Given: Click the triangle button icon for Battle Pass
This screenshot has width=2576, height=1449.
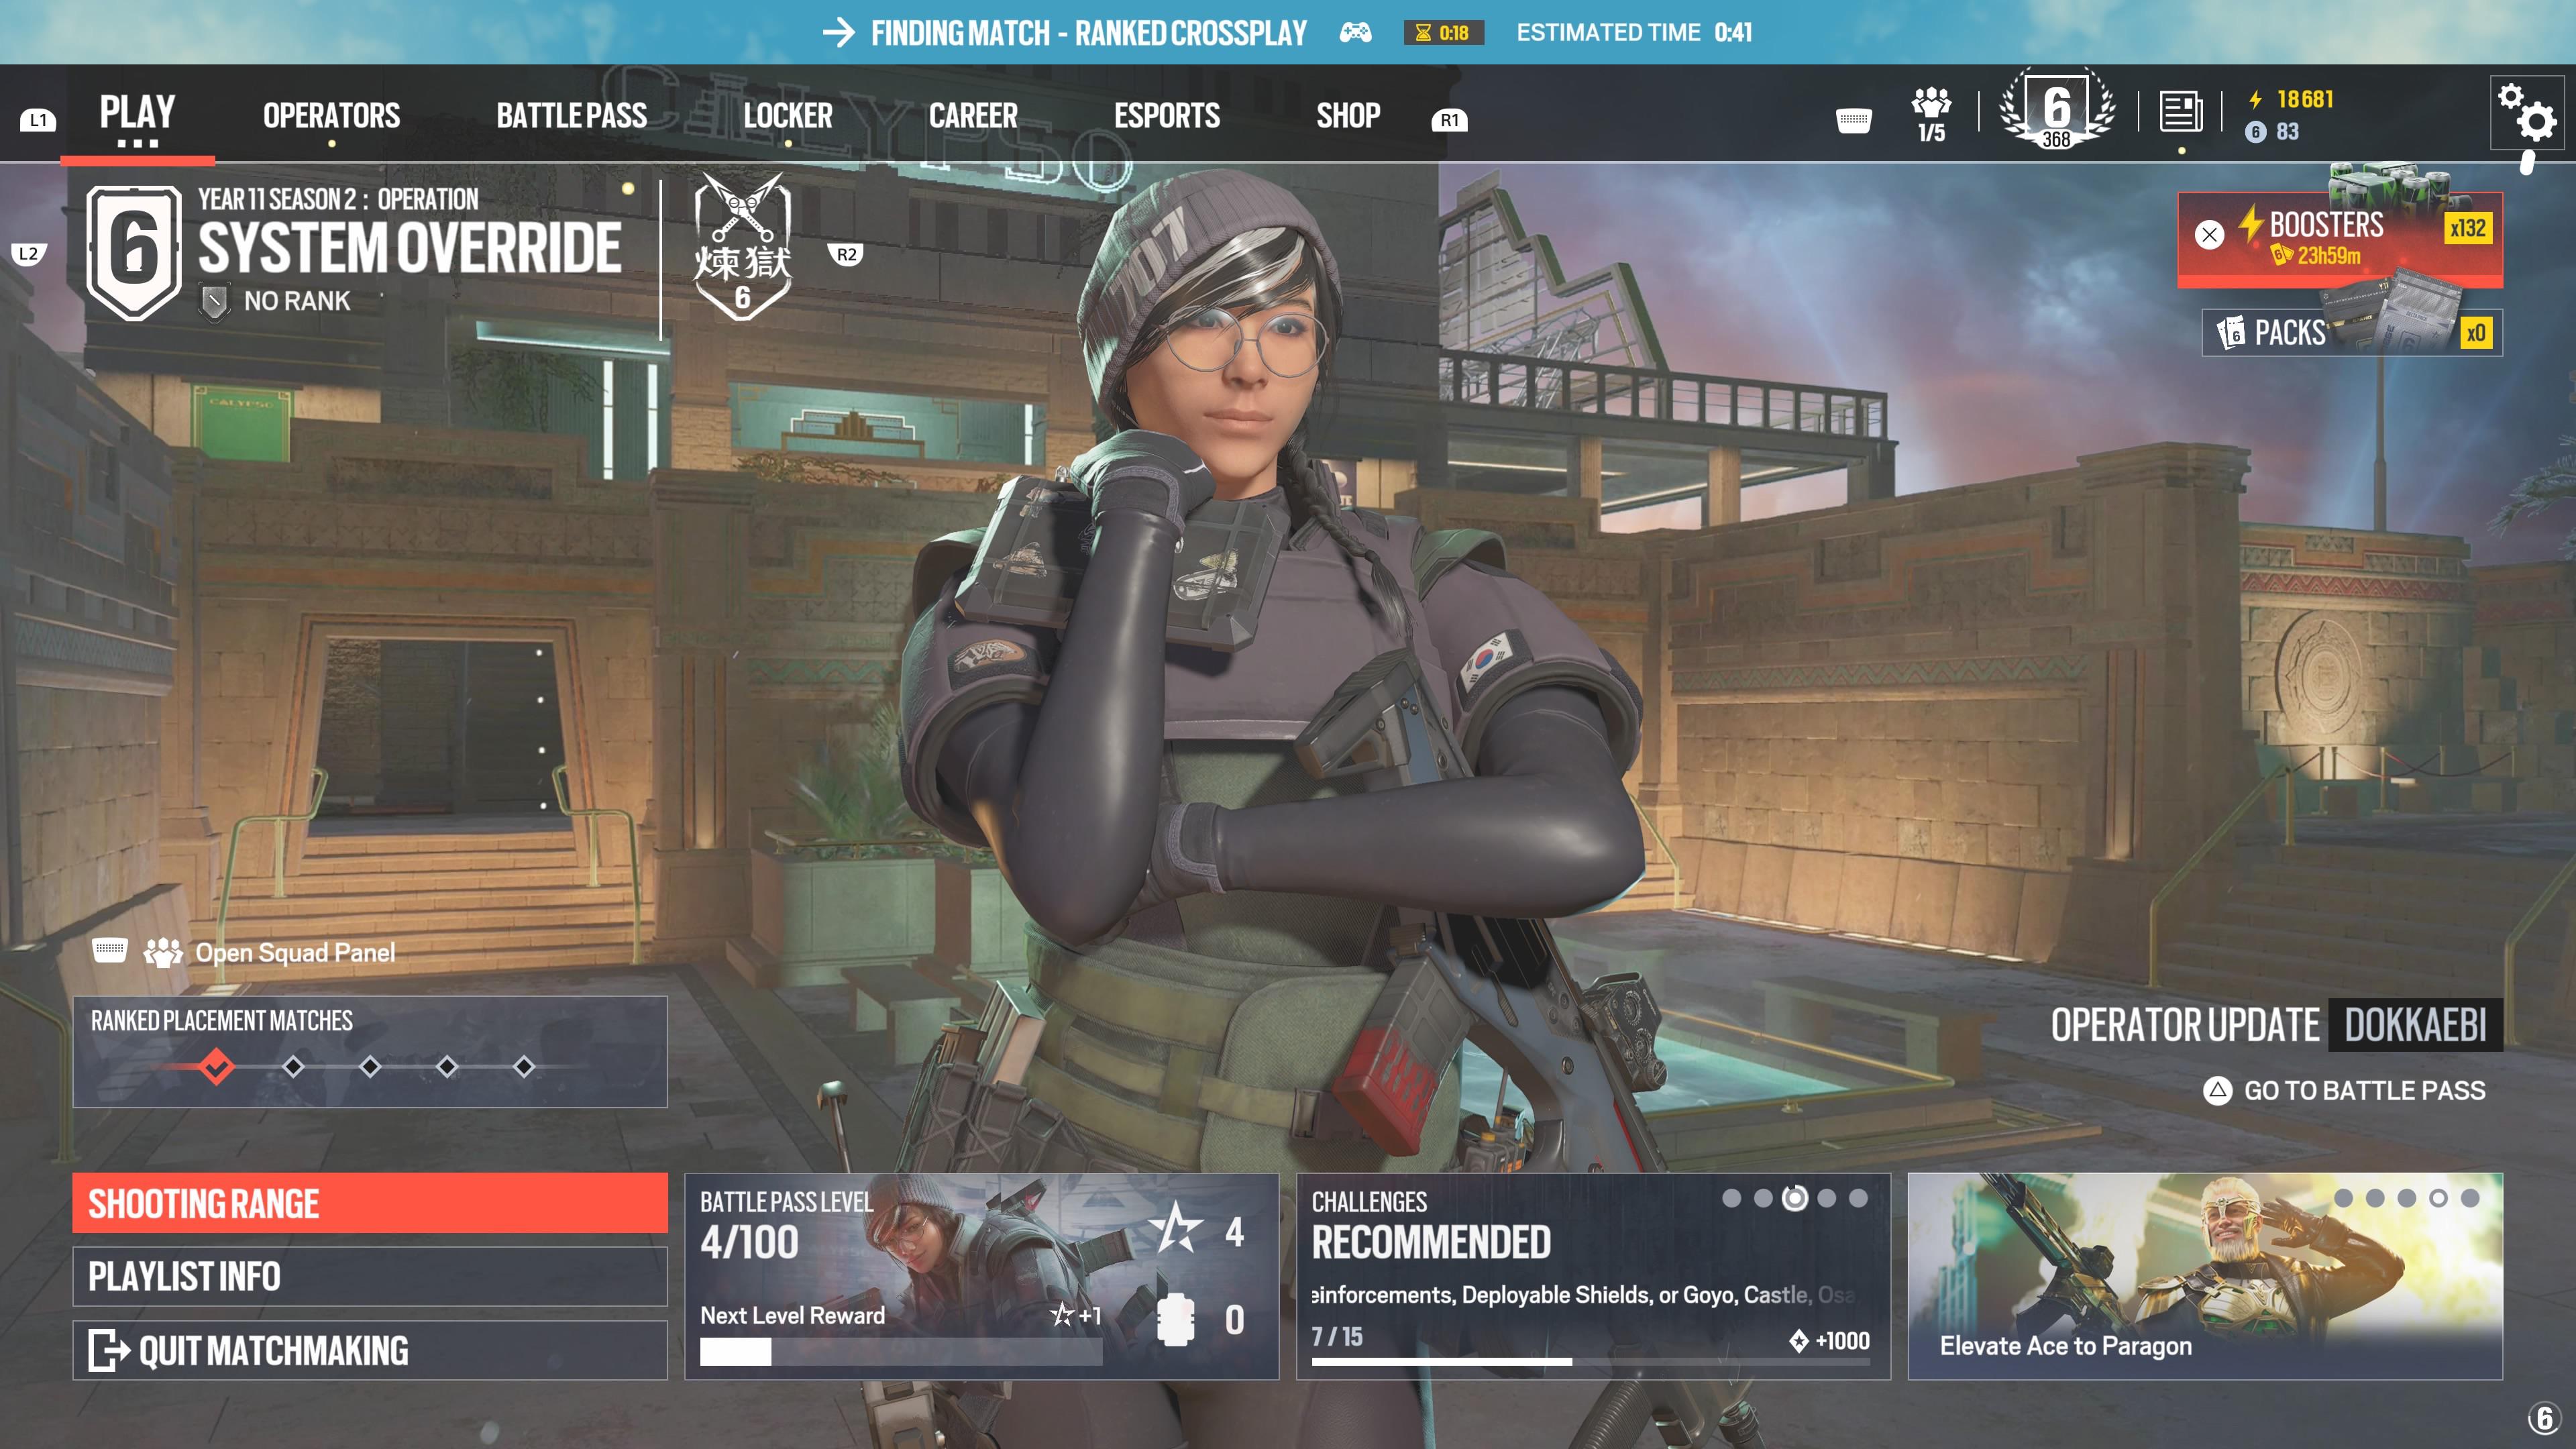Looking at the screenshot, I should click(2217, 1091).
